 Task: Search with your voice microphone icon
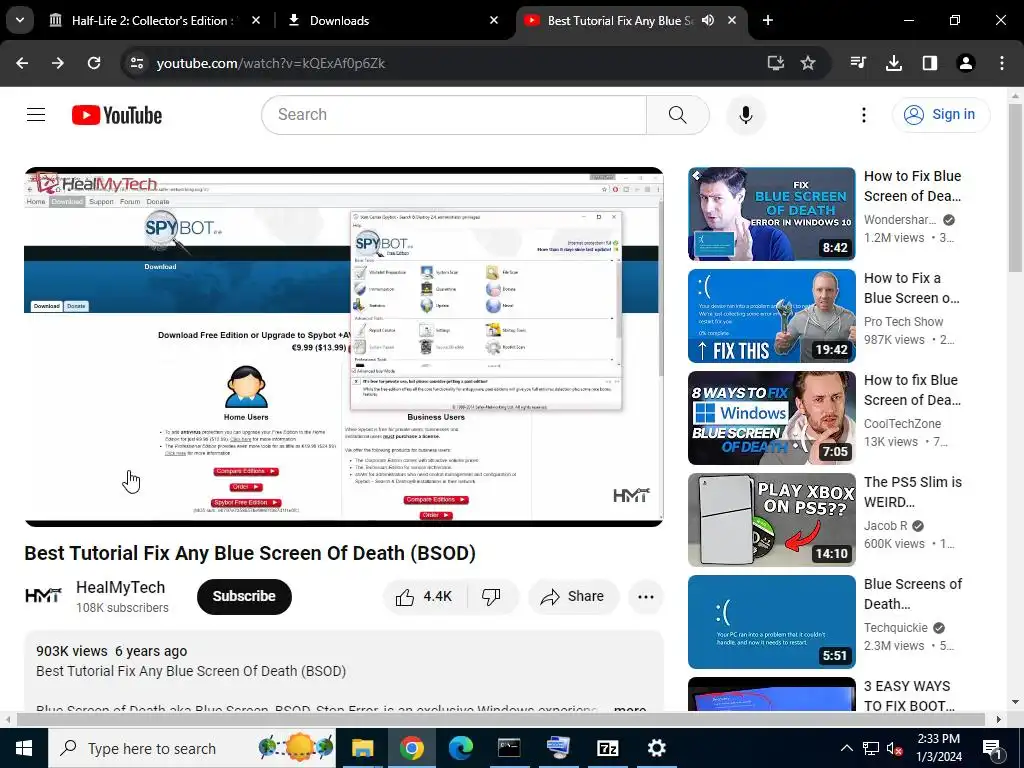(746, 115)
